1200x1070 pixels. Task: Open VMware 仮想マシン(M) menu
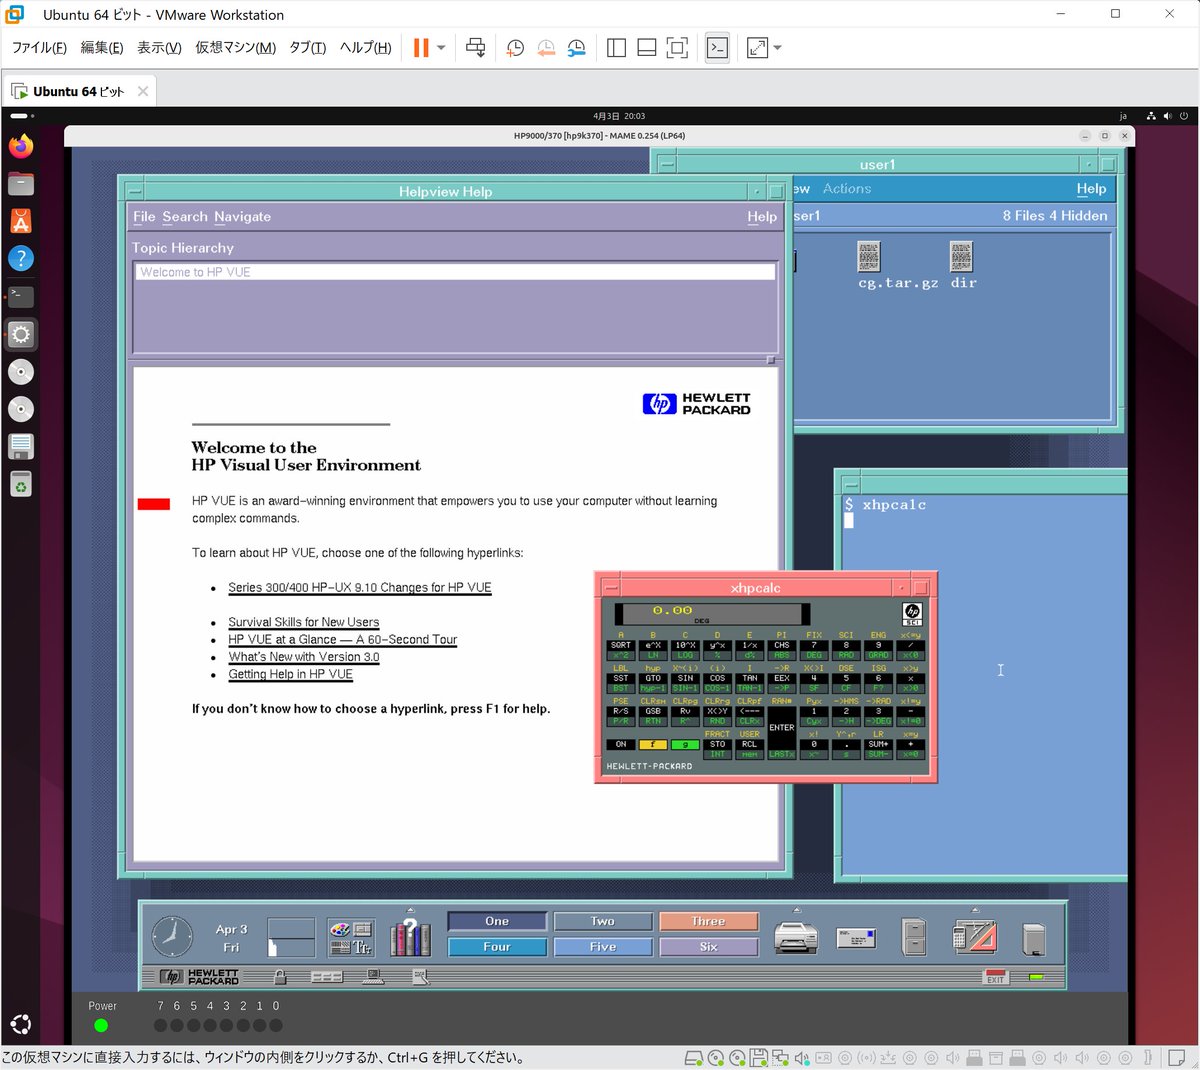[x=235, y=48]
